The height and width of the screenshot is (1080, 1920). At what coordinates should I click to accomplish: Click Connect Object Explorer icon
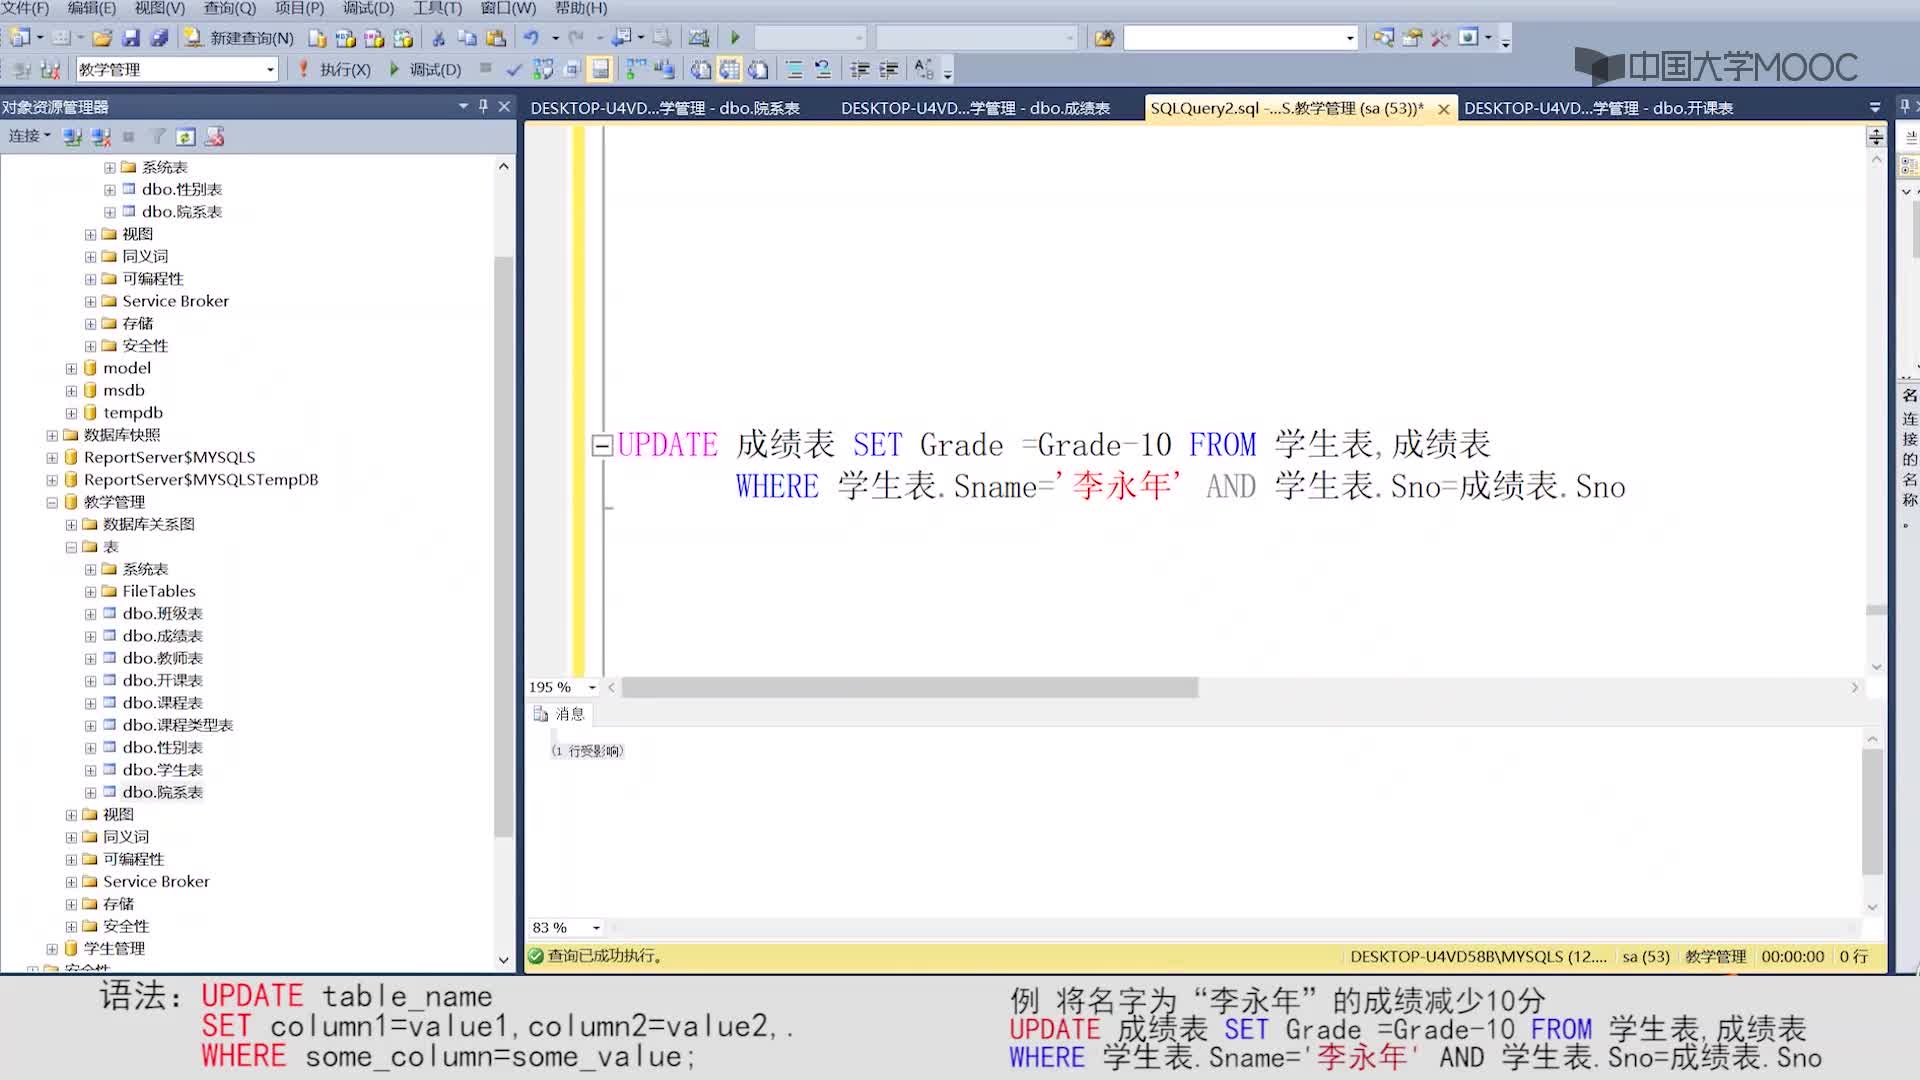point(72,136)
